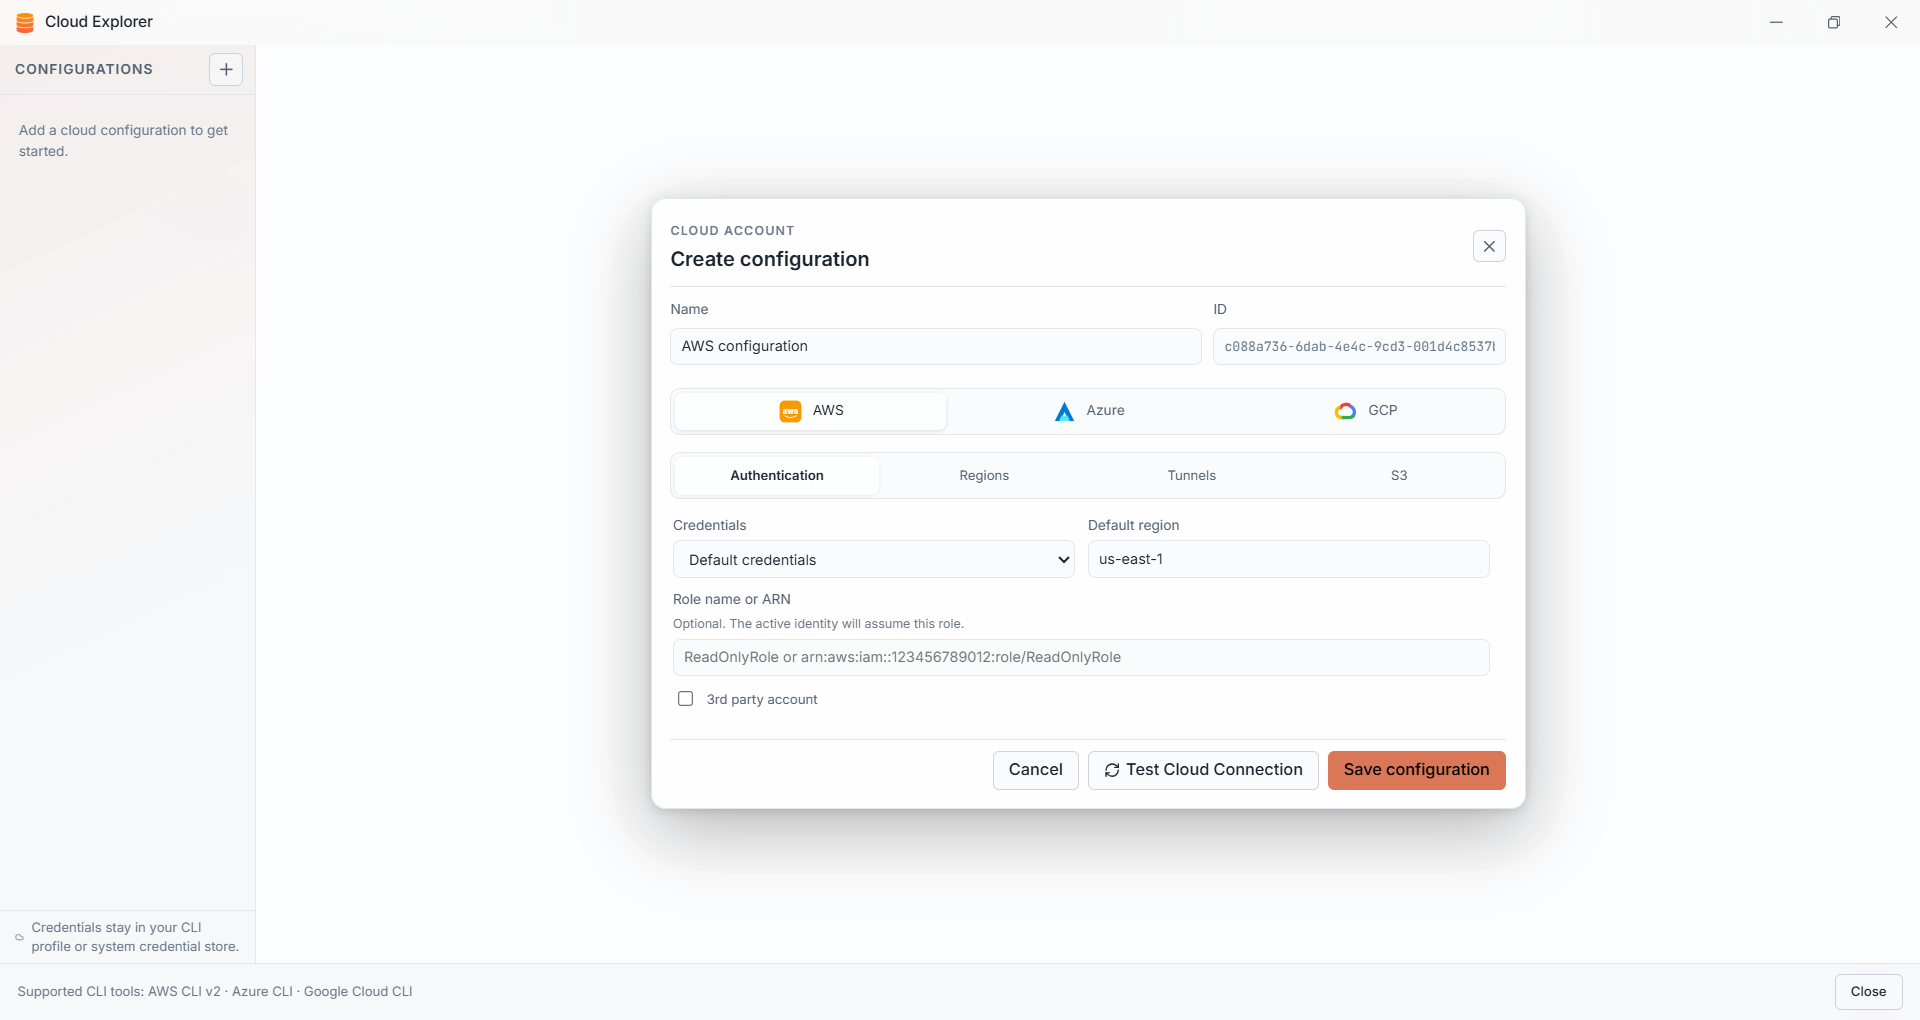
Task: Switch to the Tunnels tab
Action: coord(1191,476)
